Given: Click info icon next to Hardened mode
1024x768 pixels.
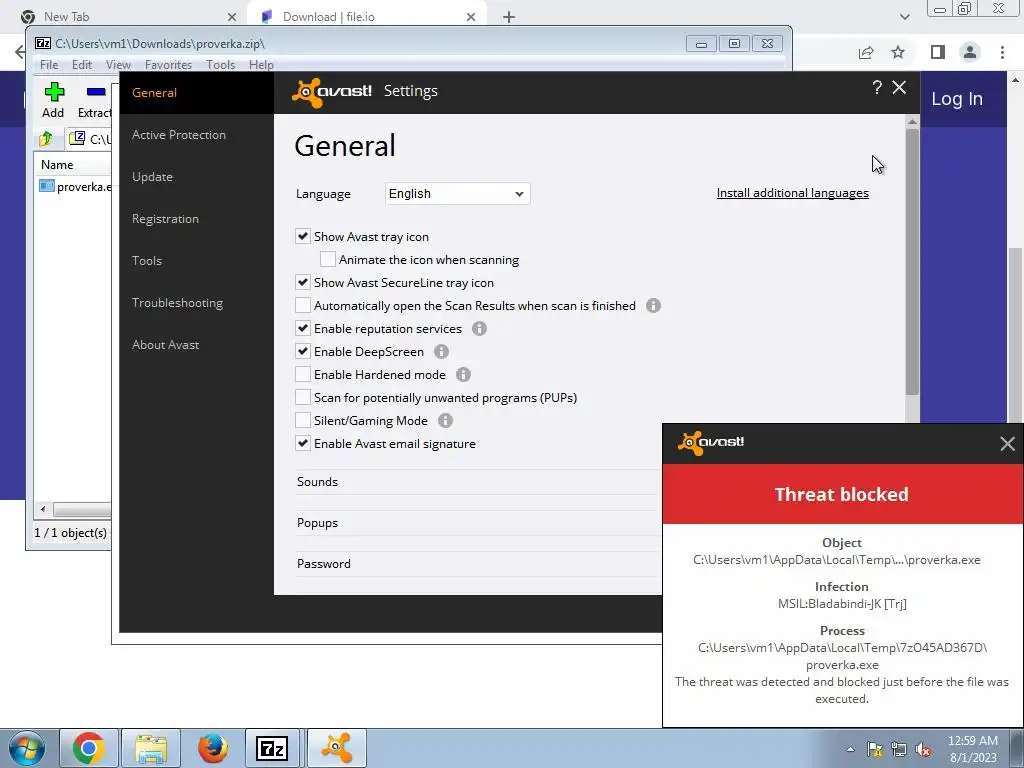Looking at the screenshot, I should [463, 374].
